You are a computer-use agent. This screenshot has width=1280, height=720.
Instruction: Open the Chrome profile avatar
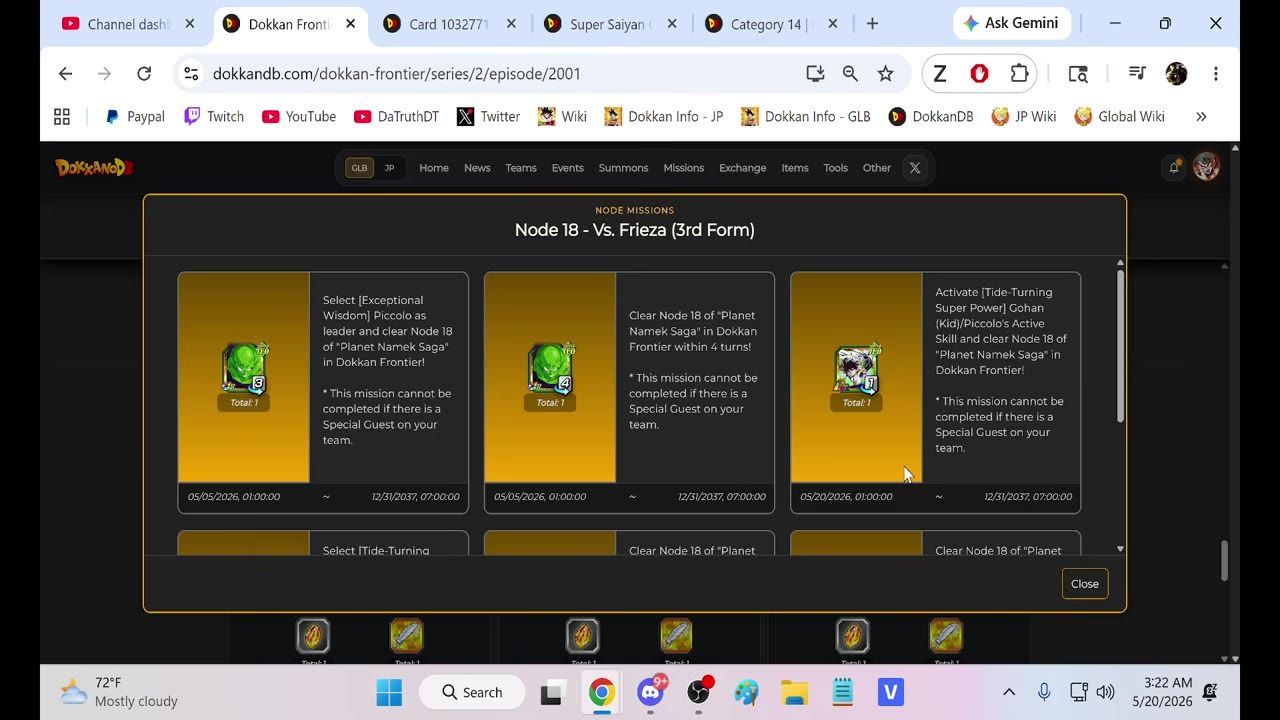pyautogui.click(x=1176, y=73)
